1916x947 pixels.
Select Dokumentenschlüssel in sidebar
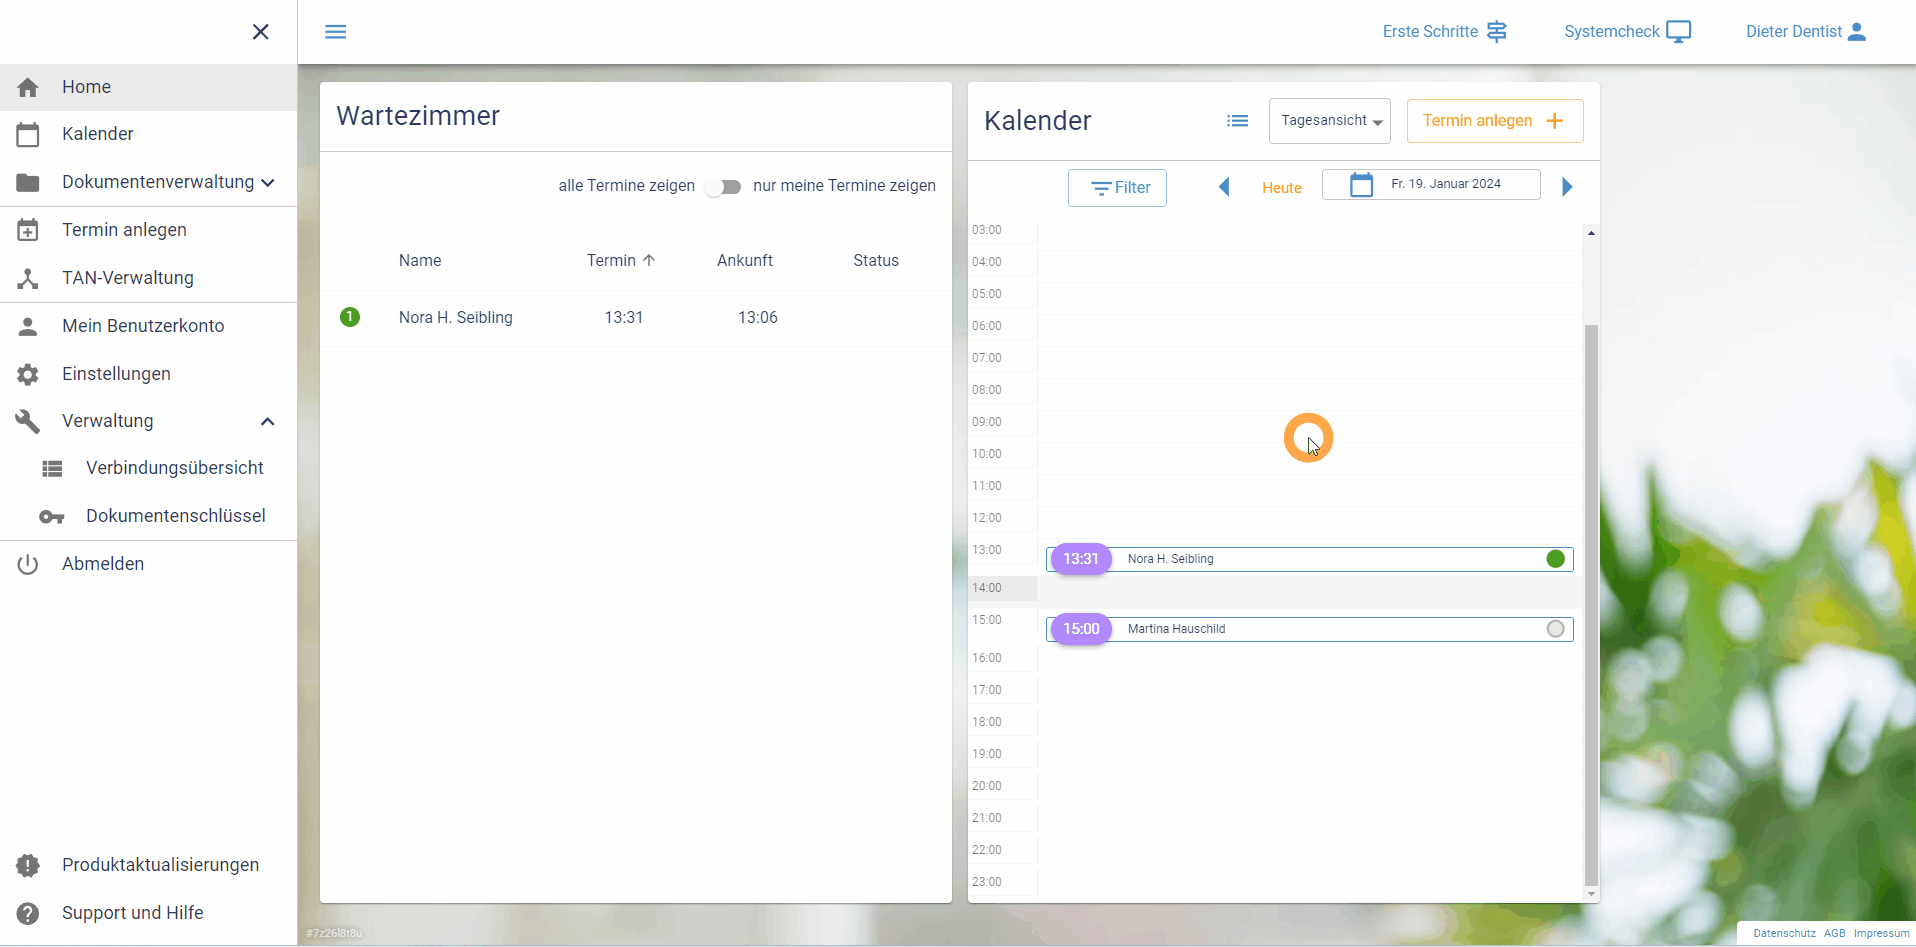[175, 516]
